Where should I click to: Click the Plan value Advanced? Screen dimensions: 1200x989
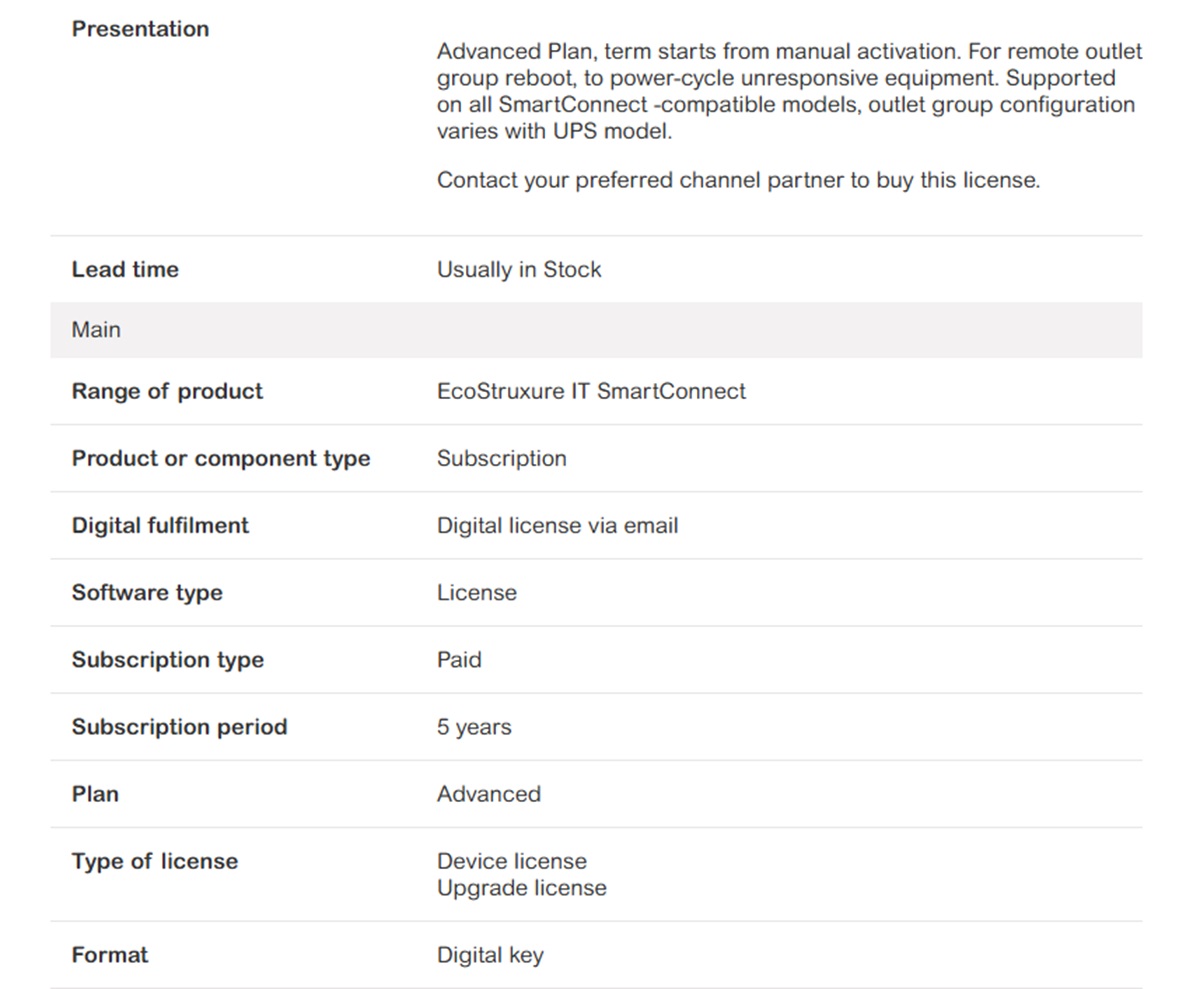[488, 794]
